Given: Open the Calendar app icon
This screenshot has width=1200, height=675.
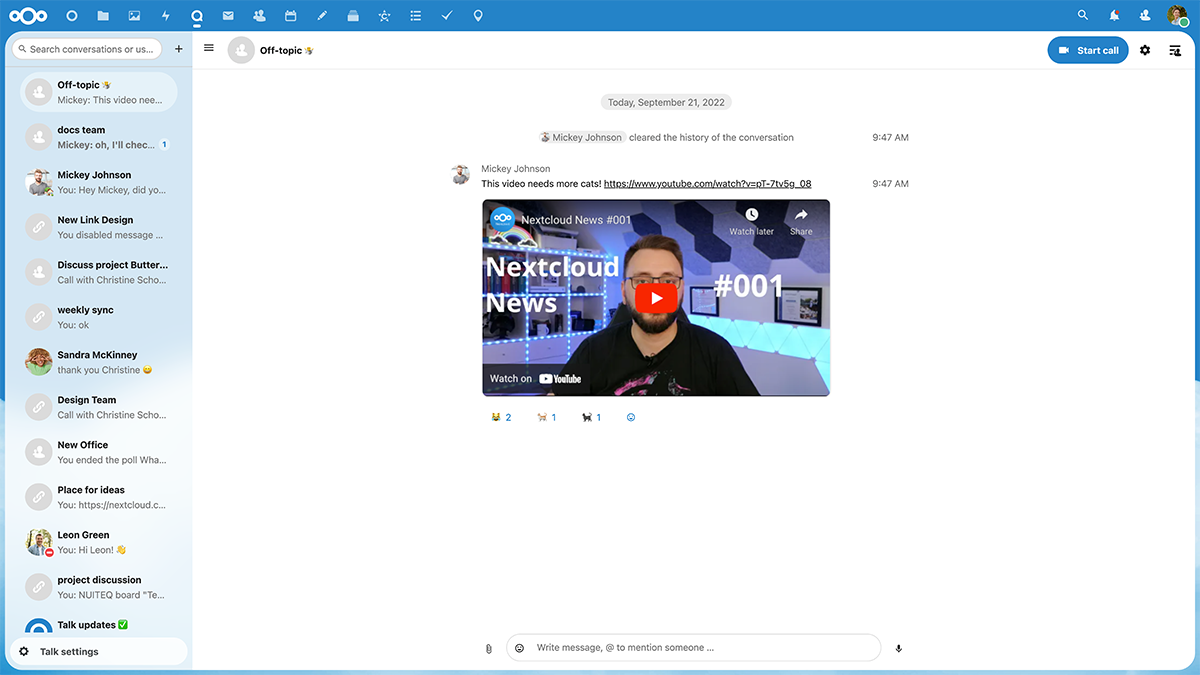Looking at the screenshot, I should point(290,16).
